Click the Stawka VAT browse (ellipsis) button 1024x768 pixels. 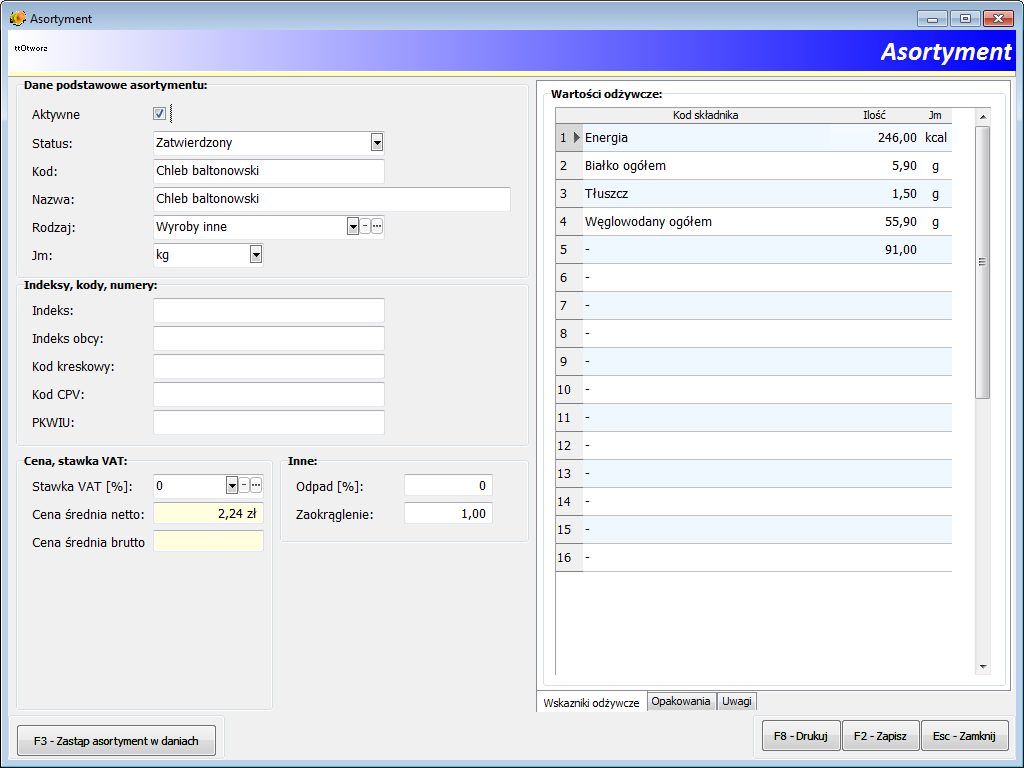pyautogui.click(x=256, y=485)
